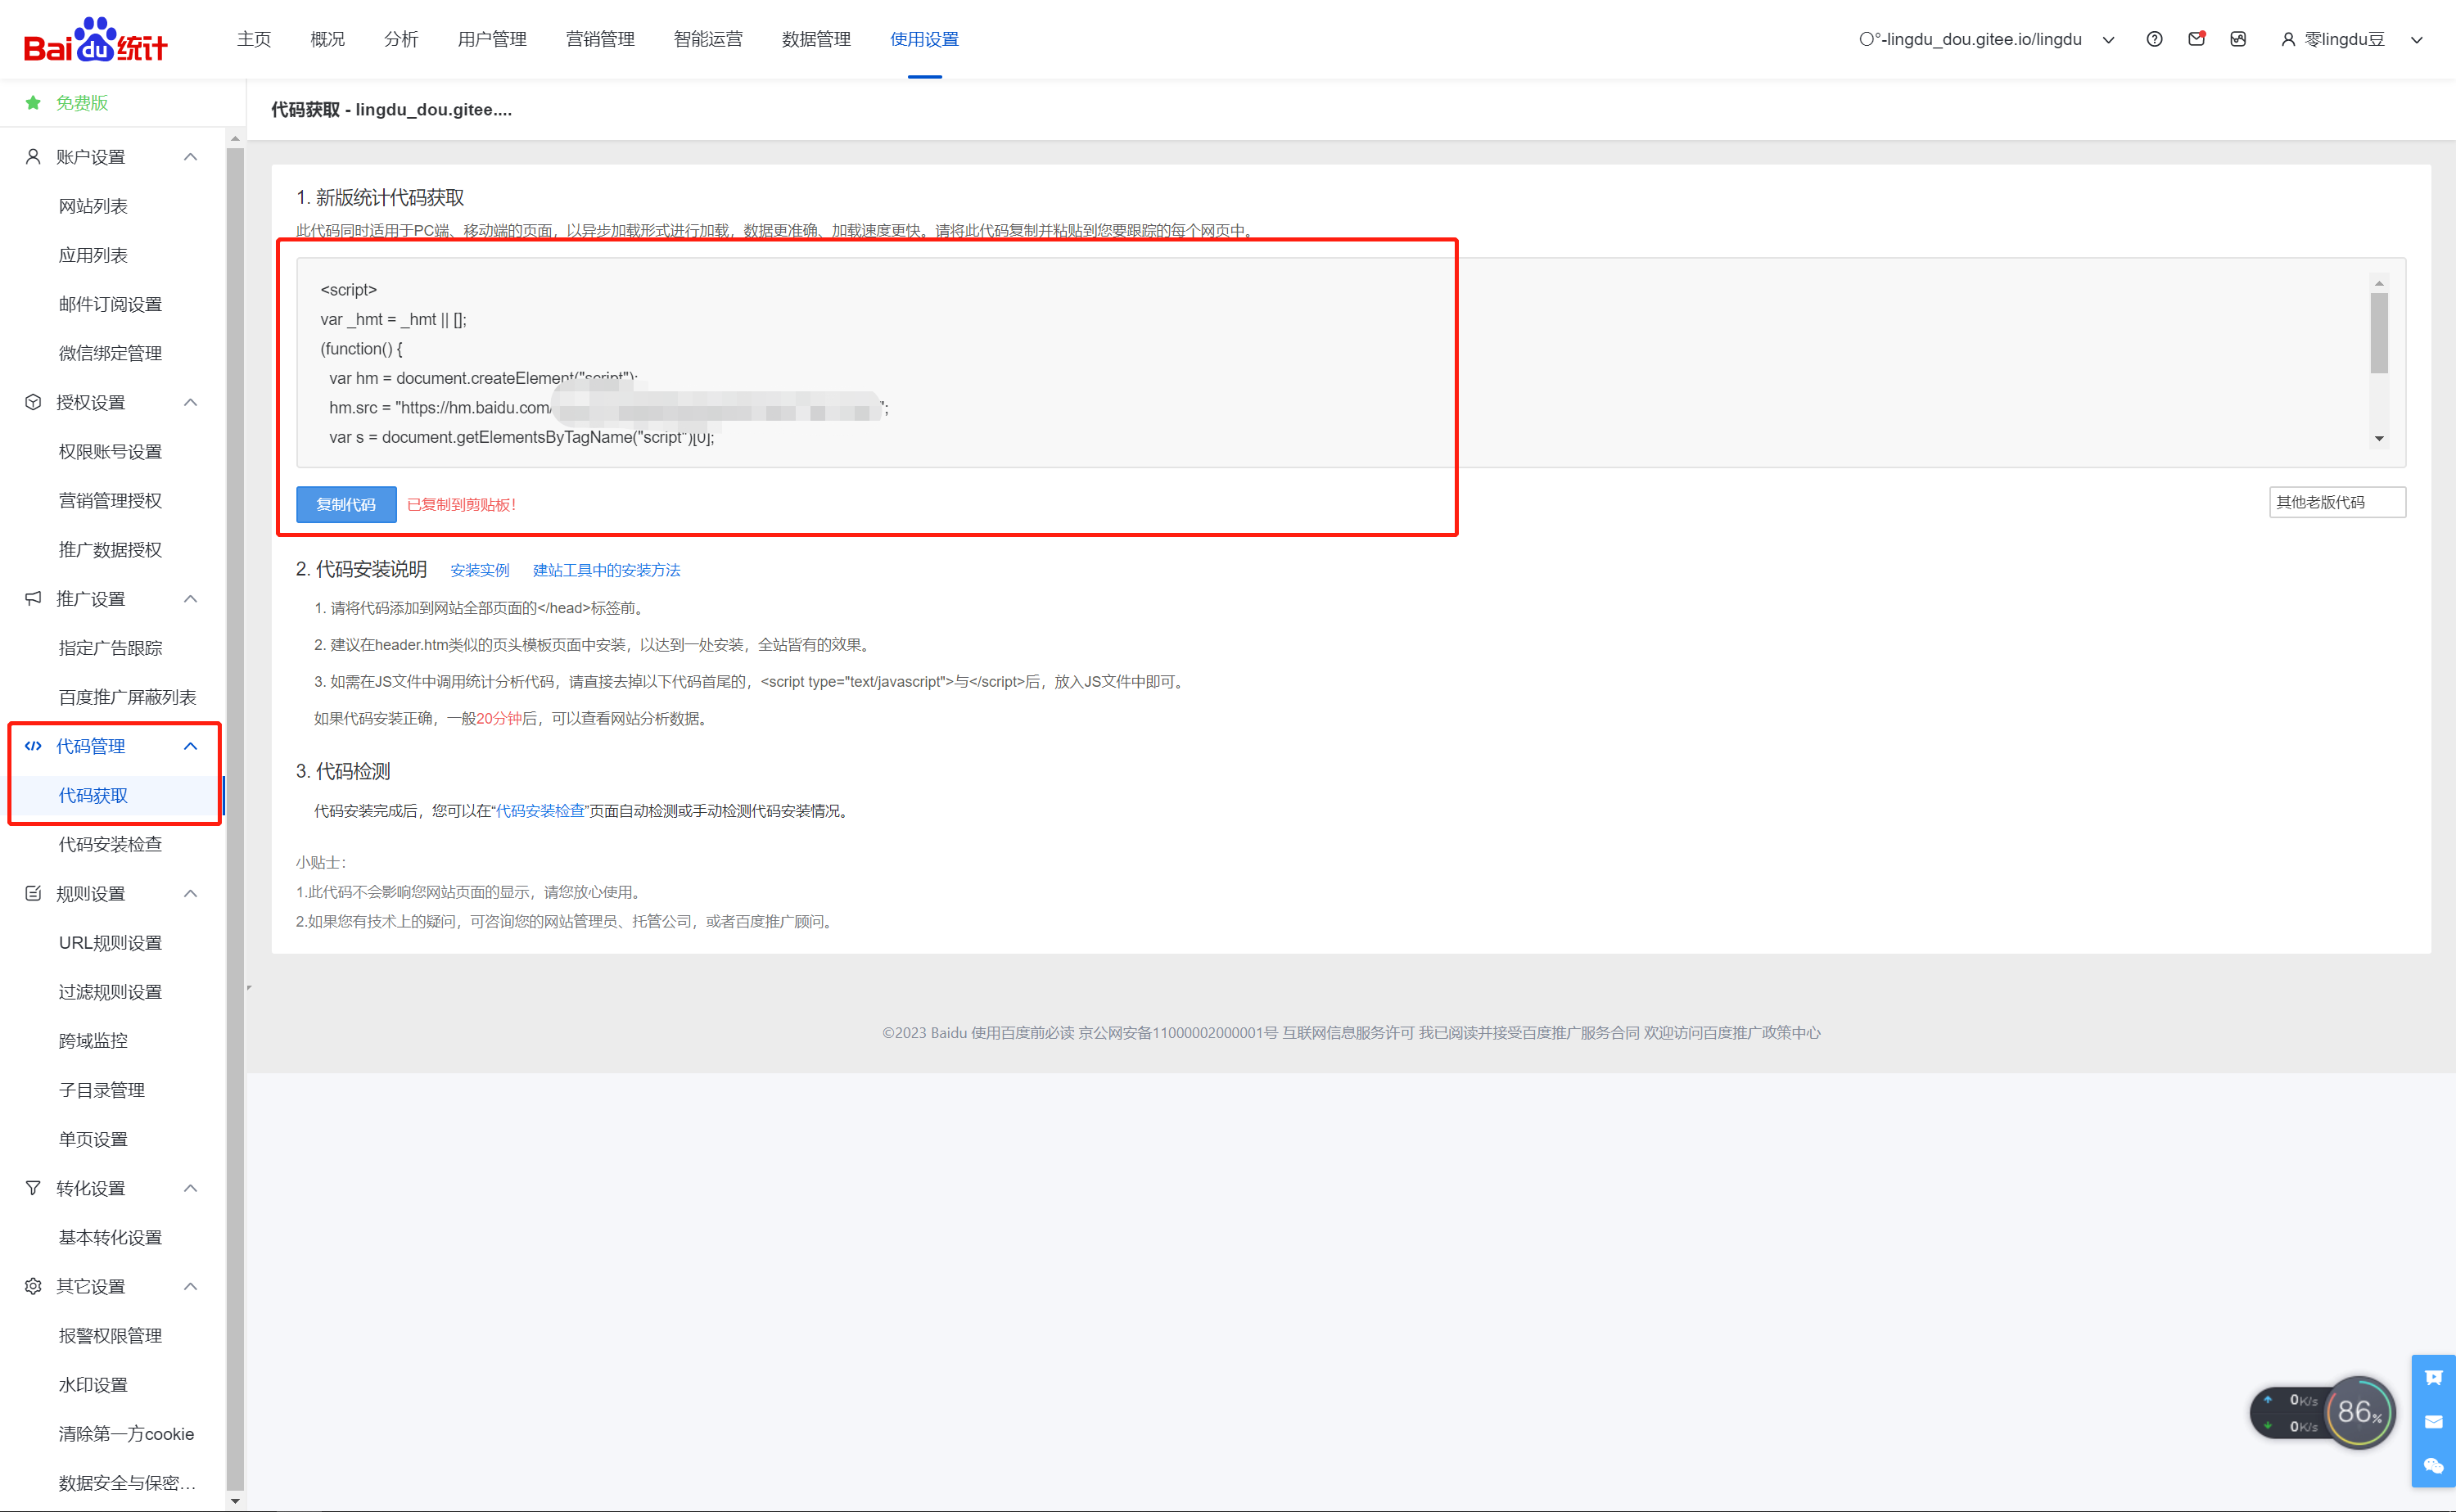Click the Baidu Tongji logo
The height and width of the screenshot is (1512, 2456).
click(95, 40)
